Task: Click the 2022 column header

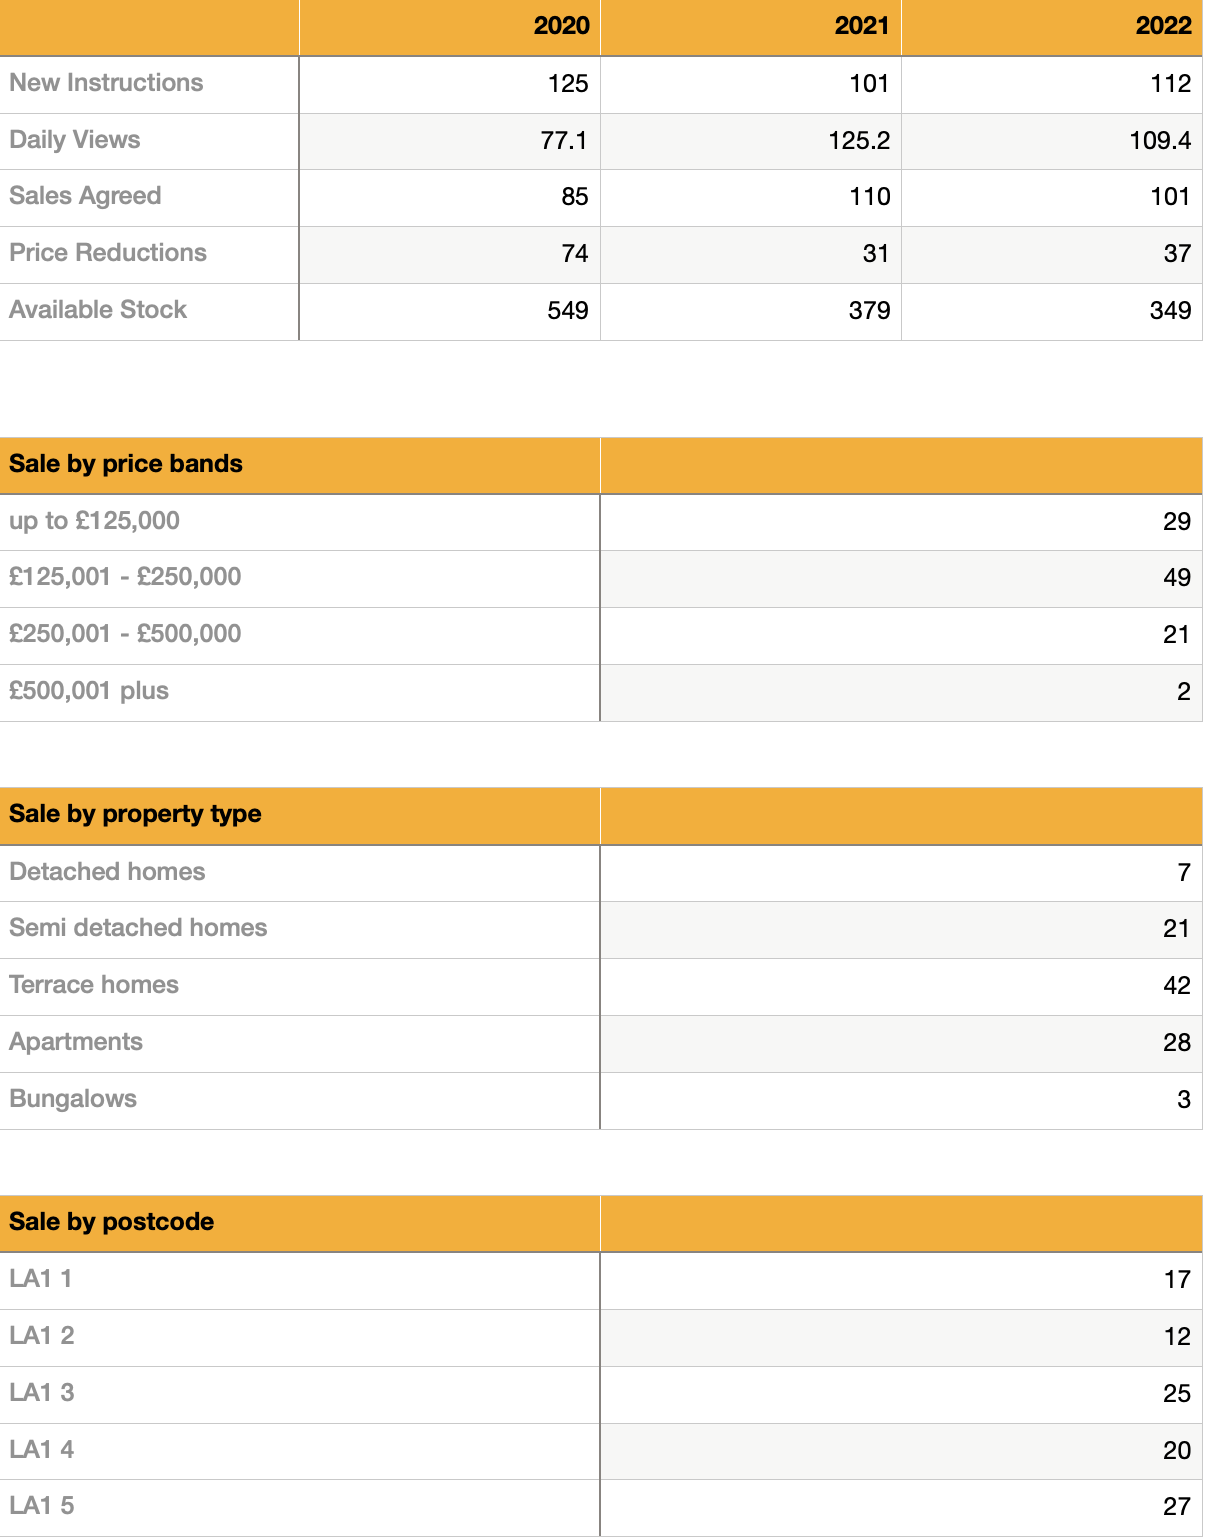Action: coord(1162,26)
